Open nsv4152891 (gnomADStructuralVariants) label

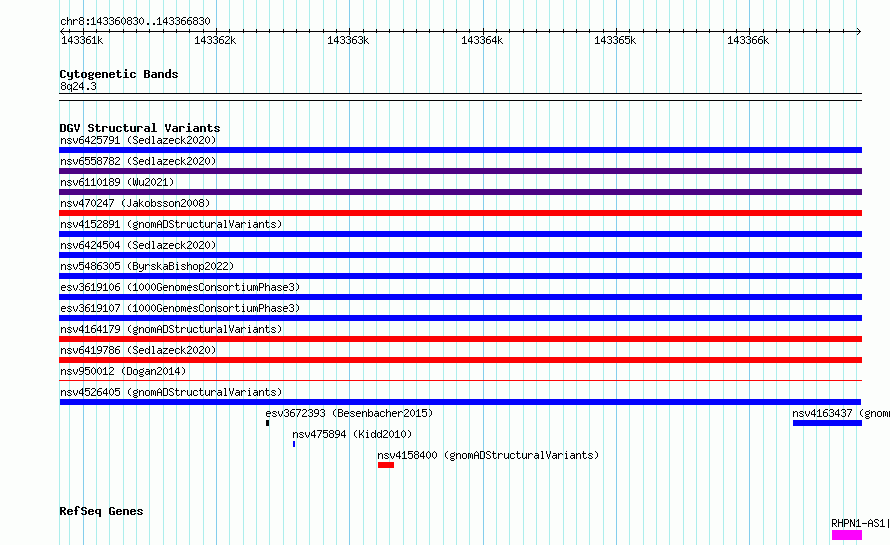pos(171,224)
